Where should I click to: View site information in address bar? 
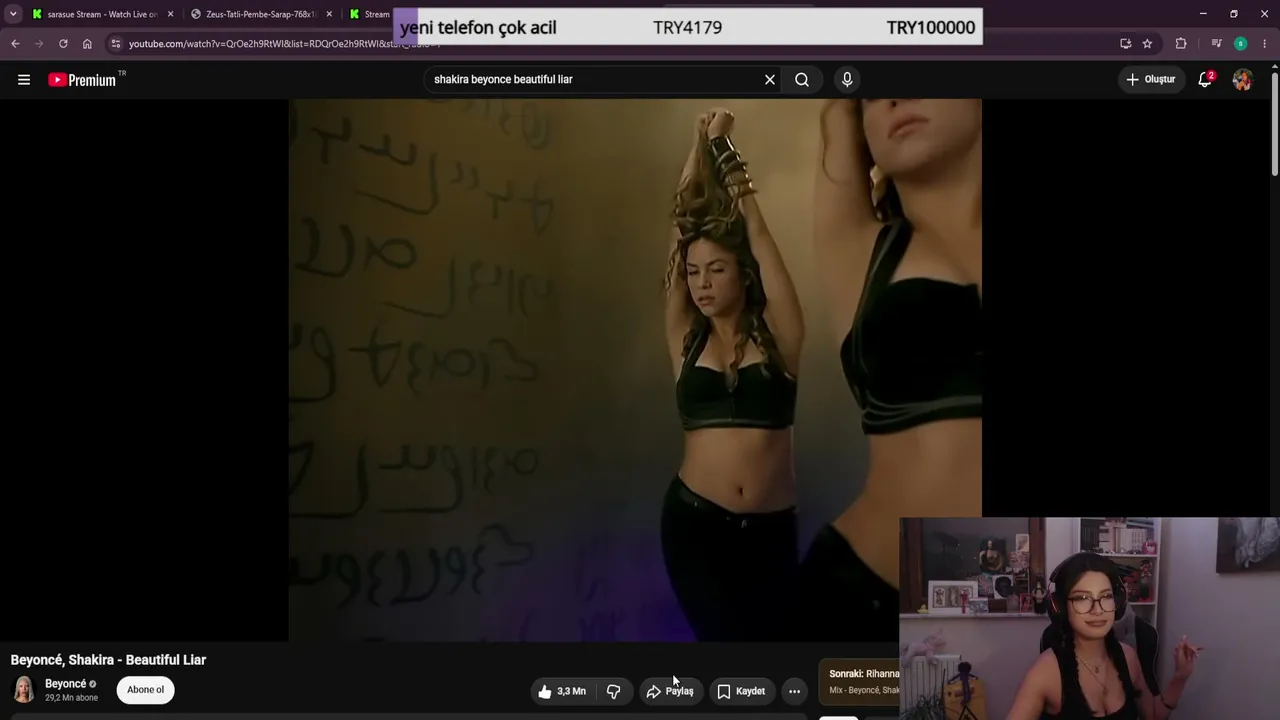[x=116, y=44]
